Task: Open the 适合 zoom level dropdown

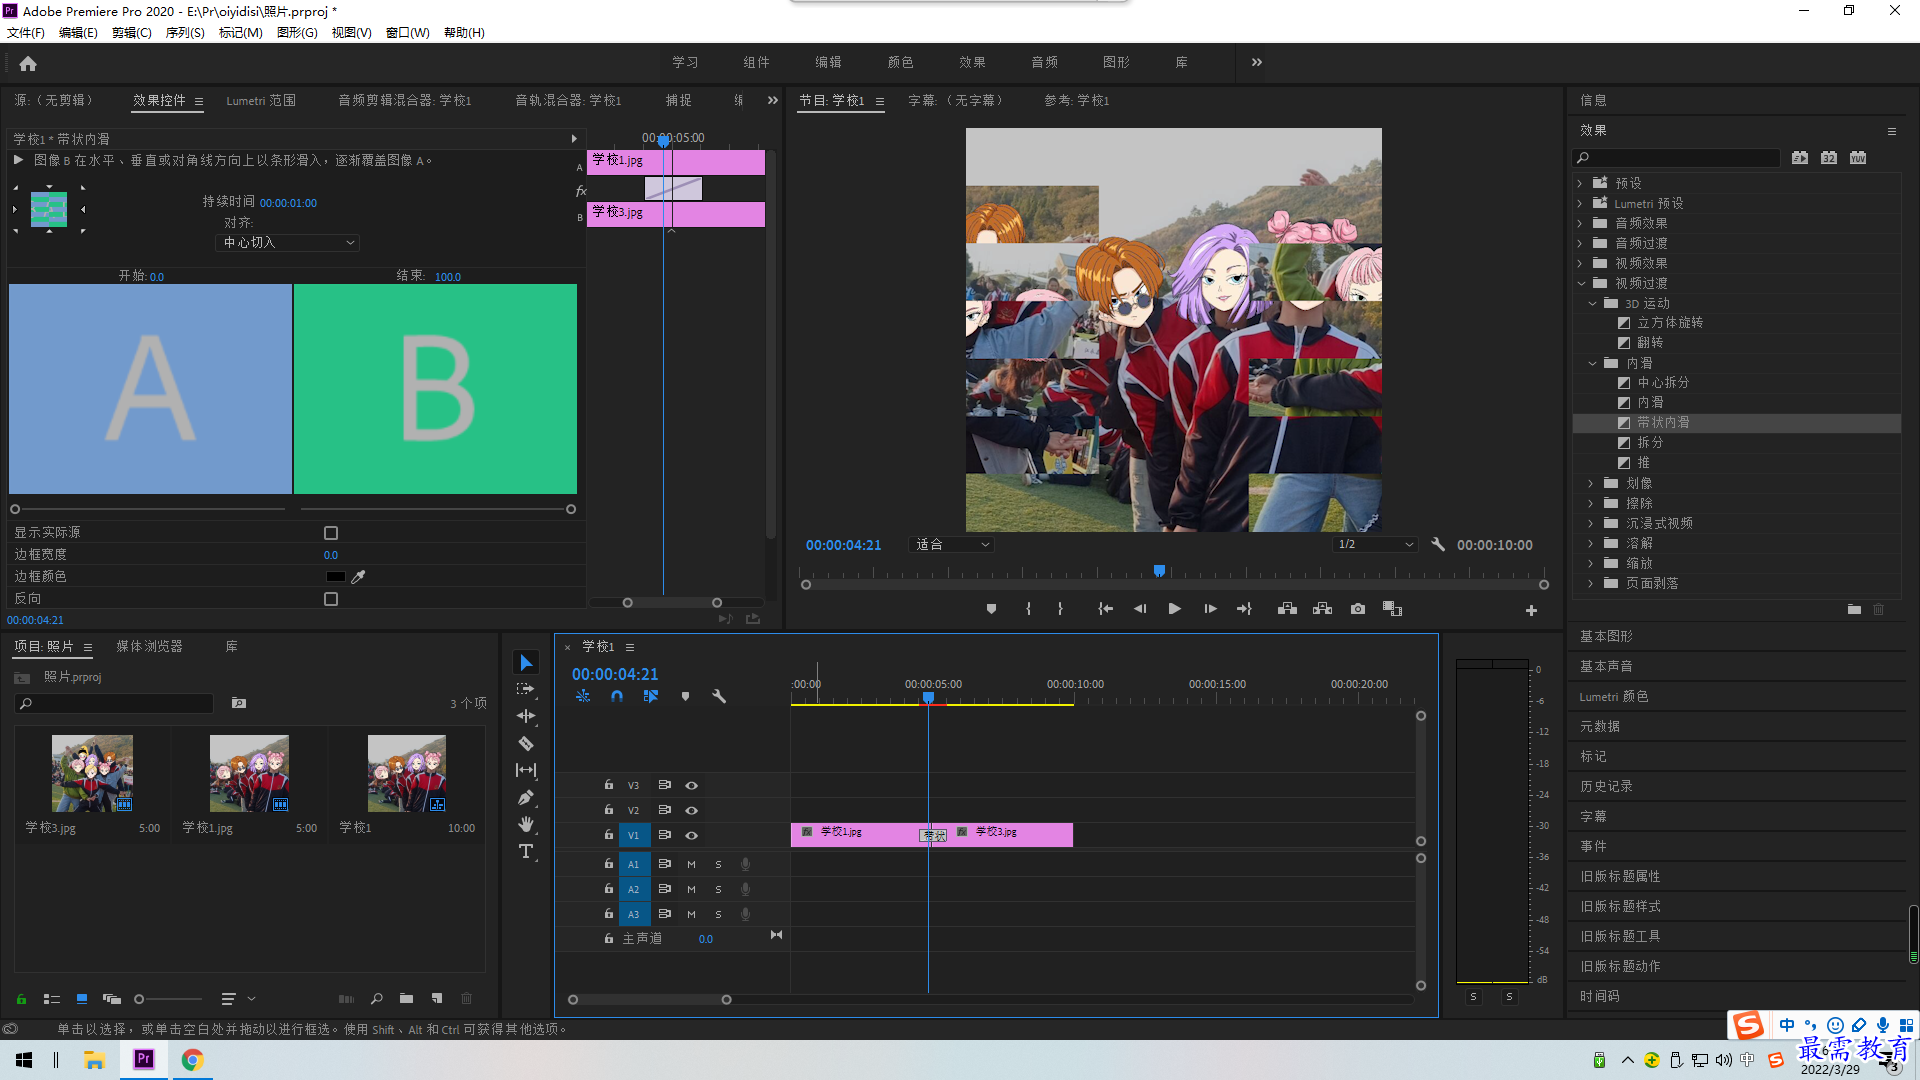Action: pyautogui.click(x=952, y=545)
